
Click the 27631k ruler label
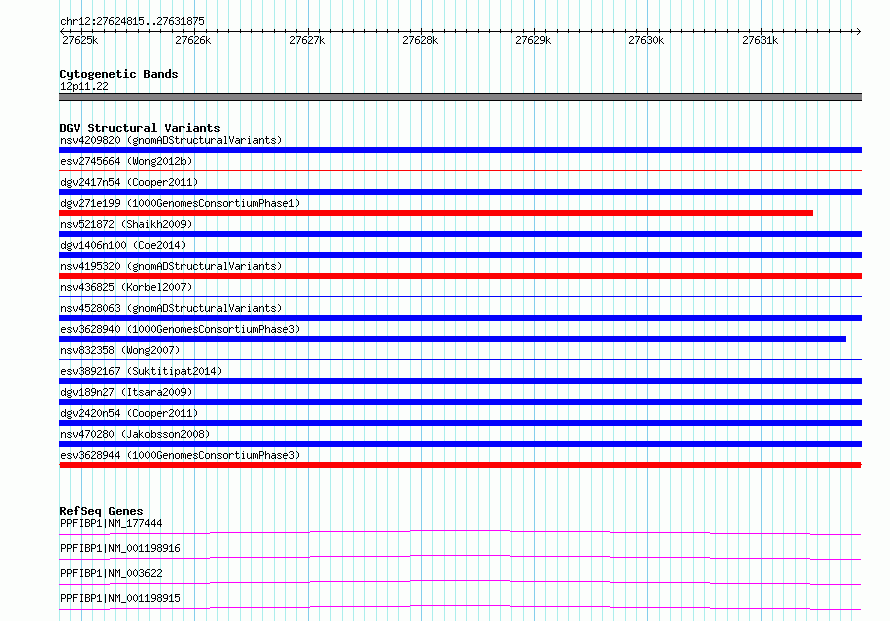tap(760, 40)
